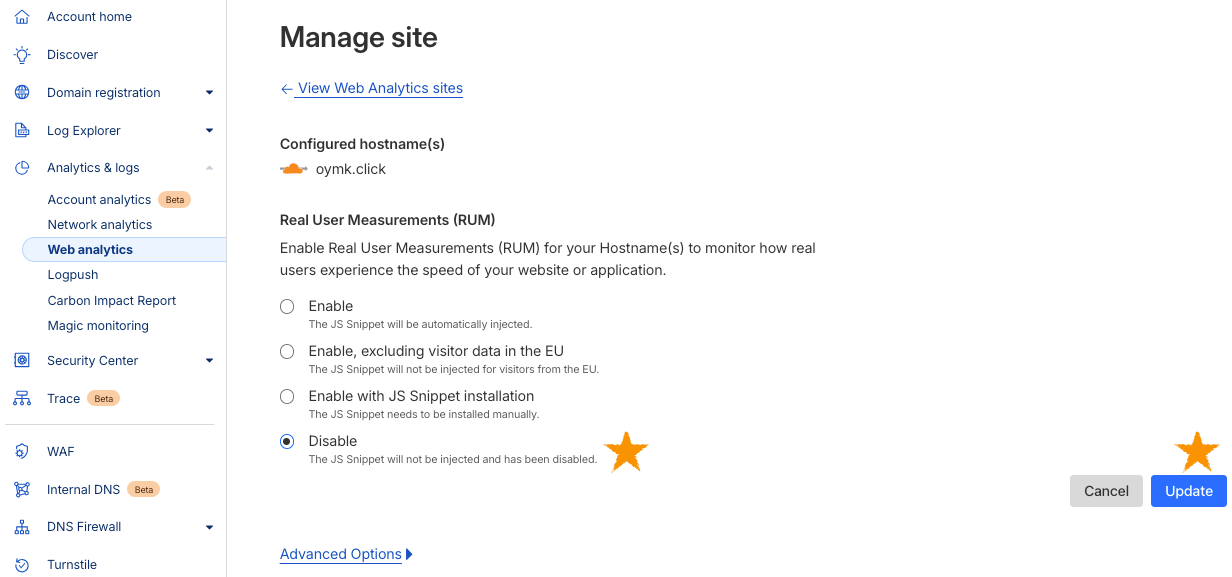Click the Security Center icon

tap(22, 361)
